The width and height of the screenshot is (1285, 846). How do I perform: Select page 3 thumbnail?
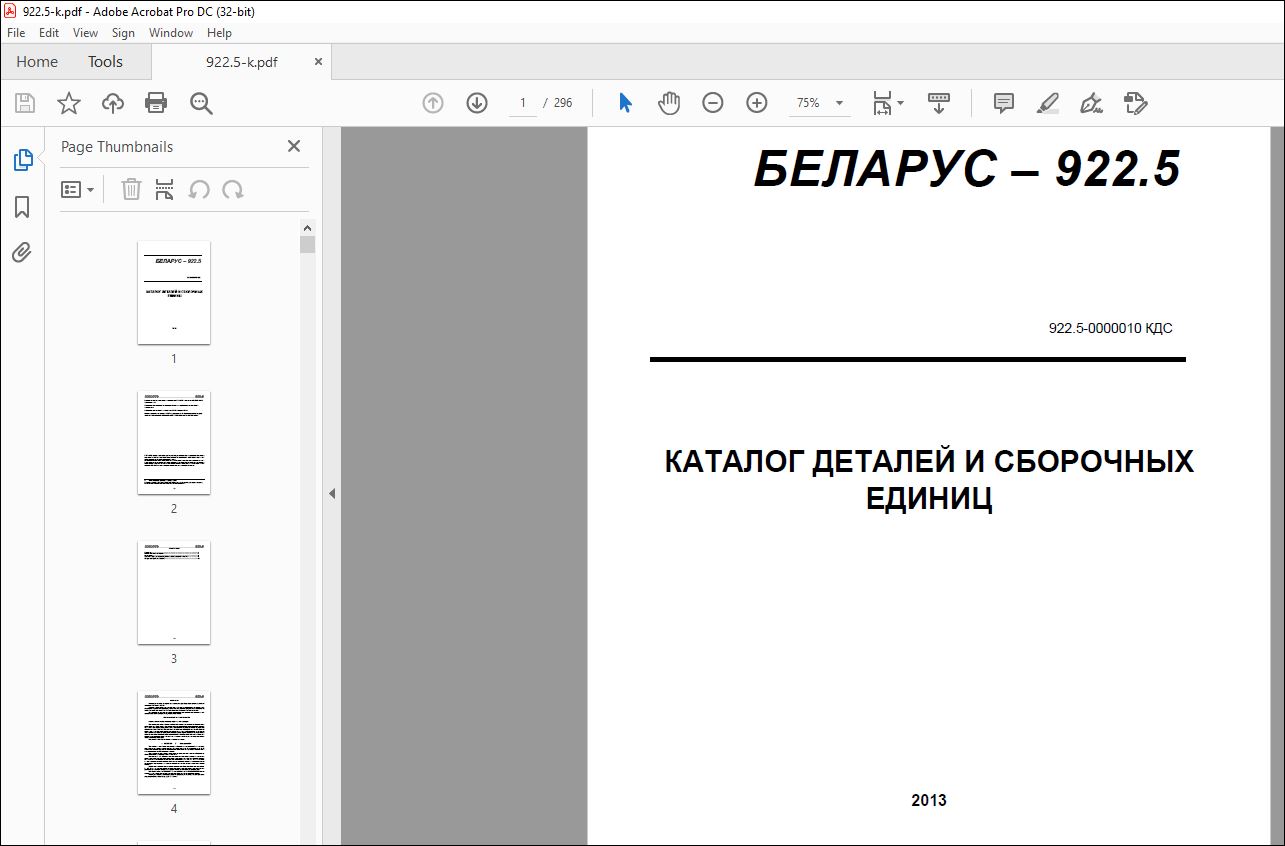click(x=174, y=593)
